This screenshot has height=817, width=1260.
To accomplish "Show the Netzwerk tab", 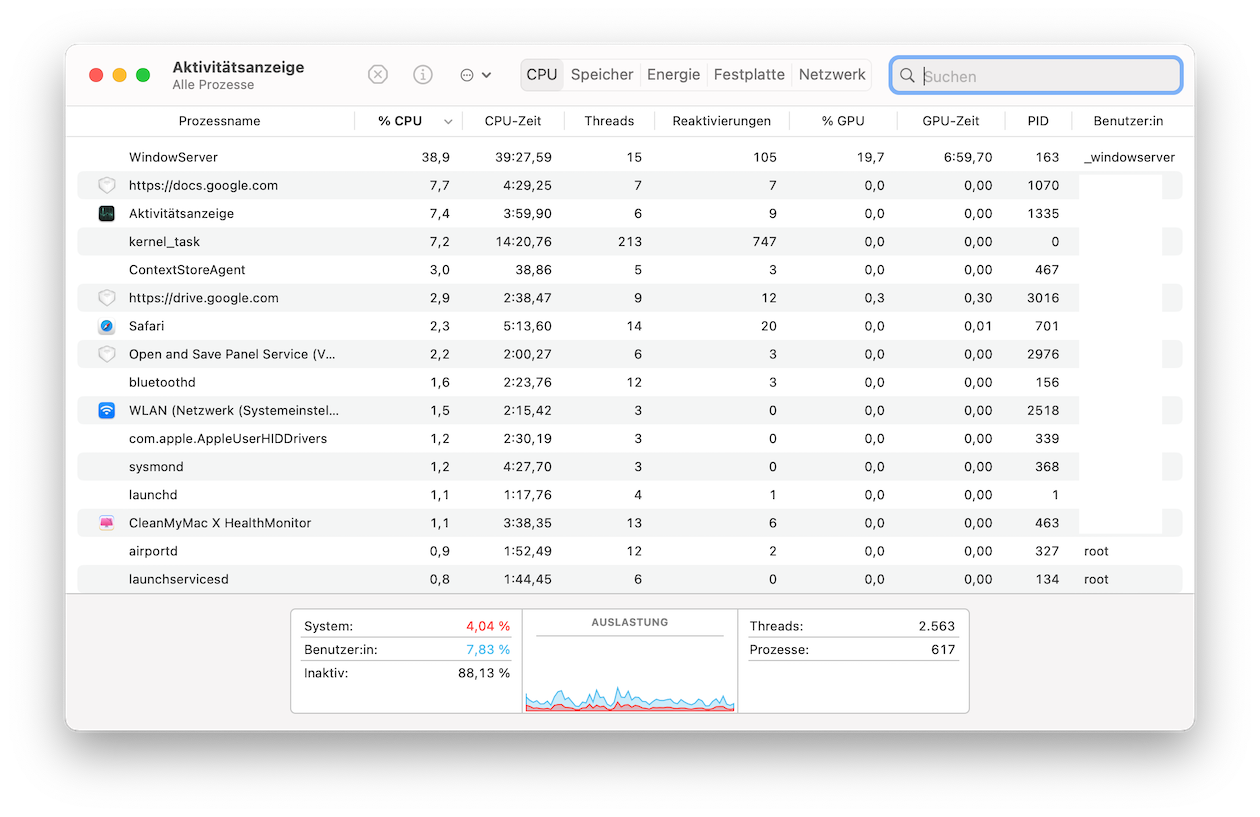I will (x=832, y=75).
